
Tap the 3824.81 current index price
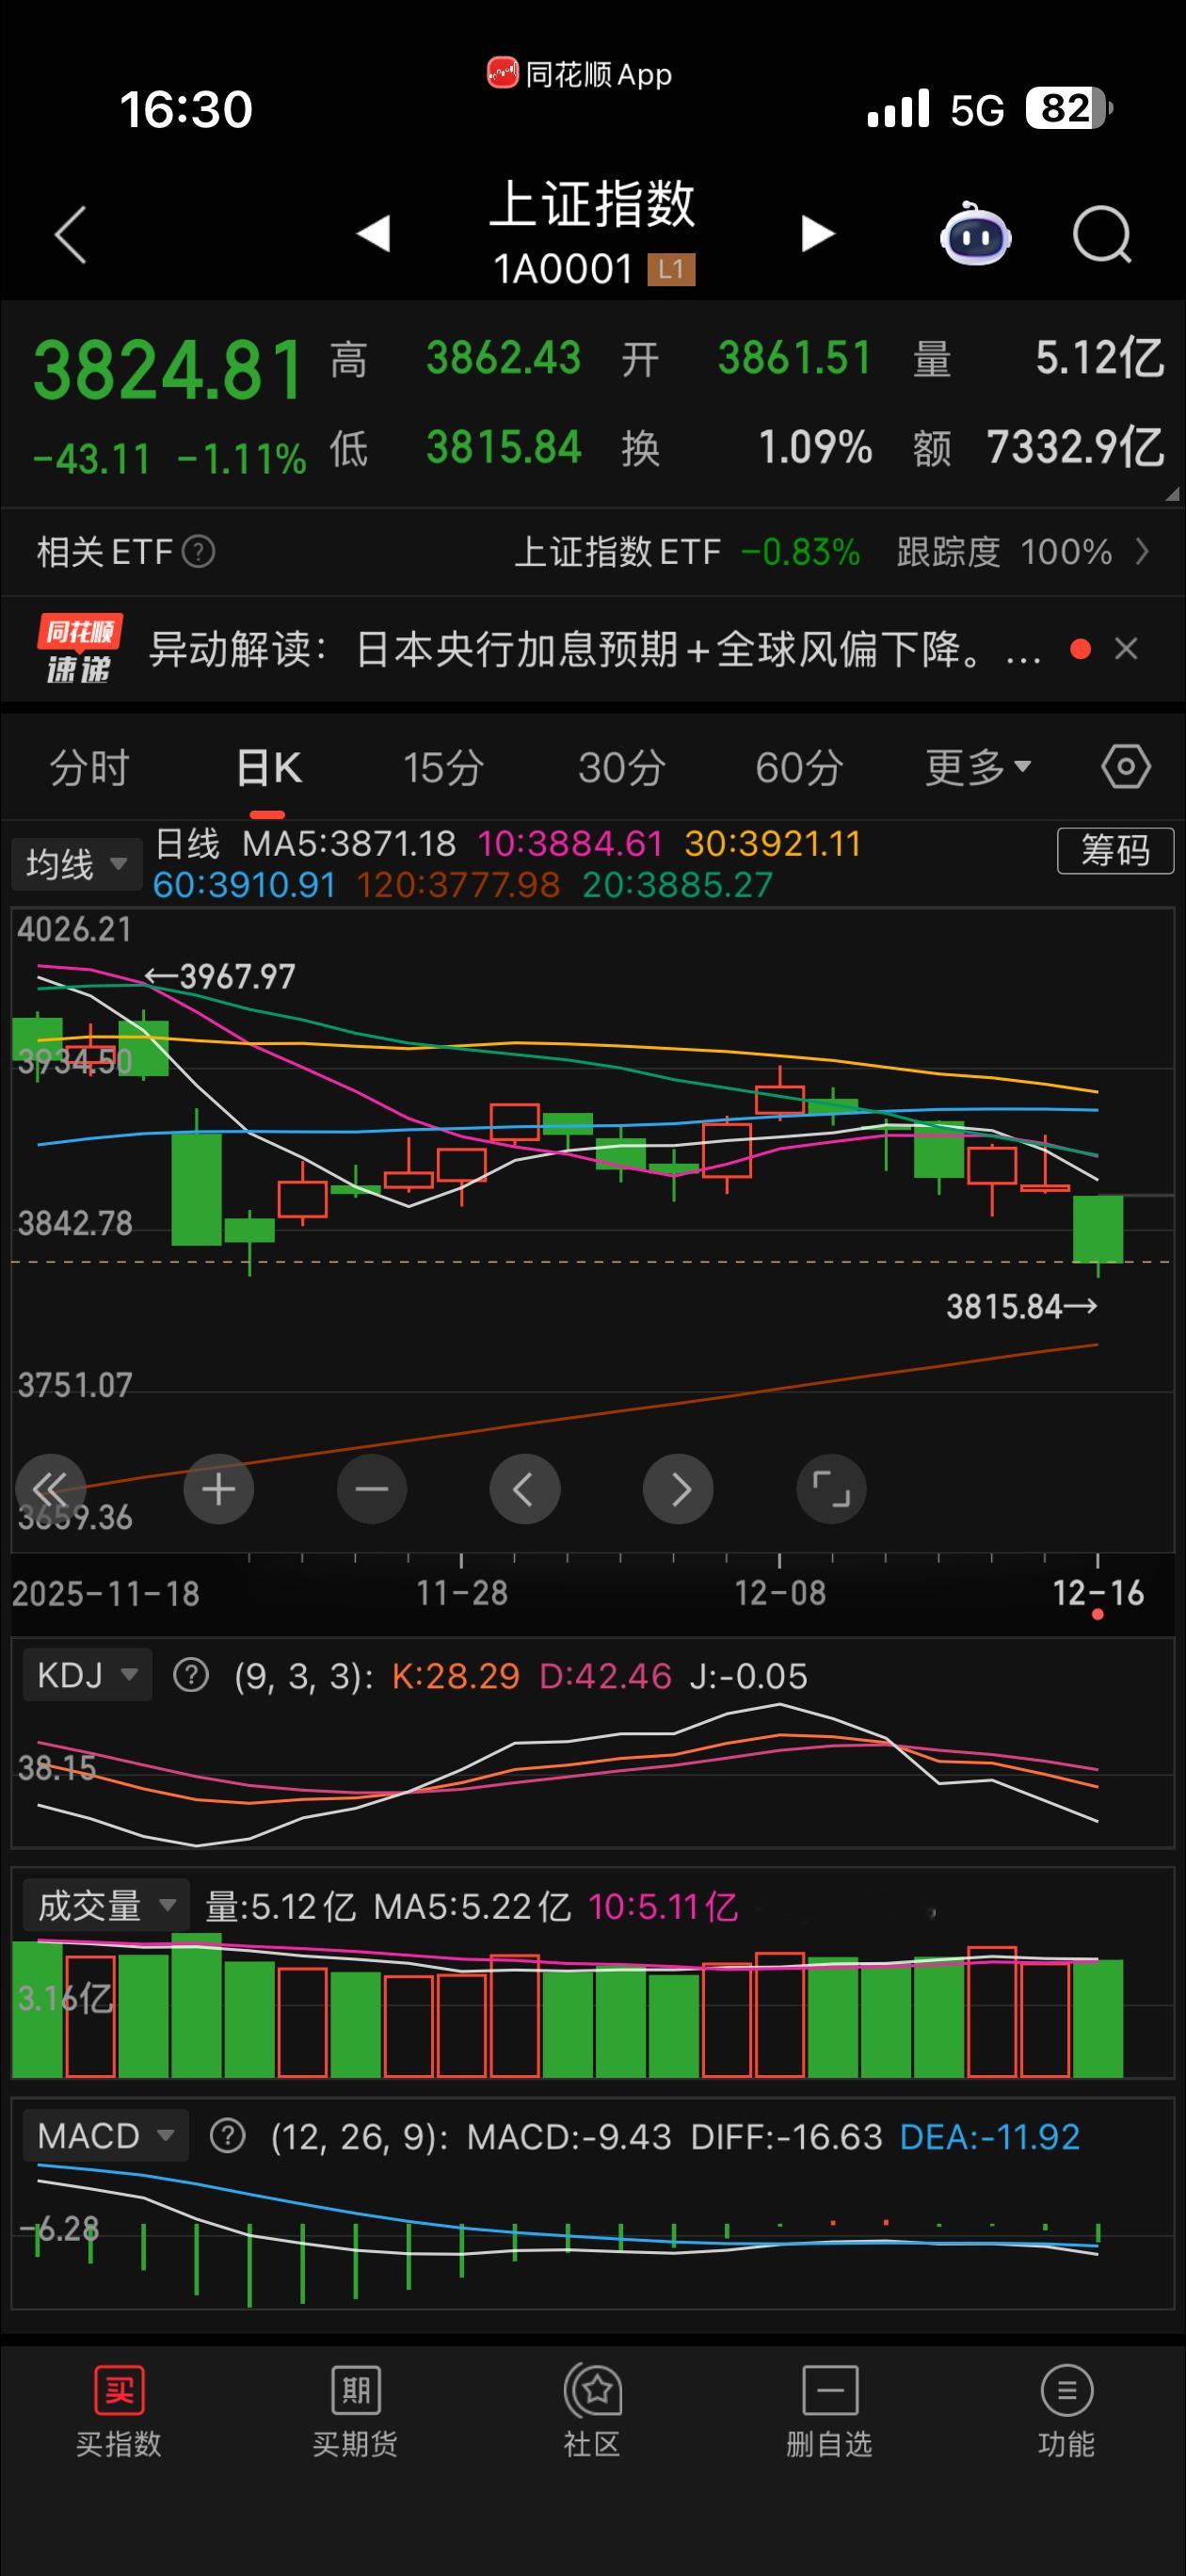pos(168,370)
